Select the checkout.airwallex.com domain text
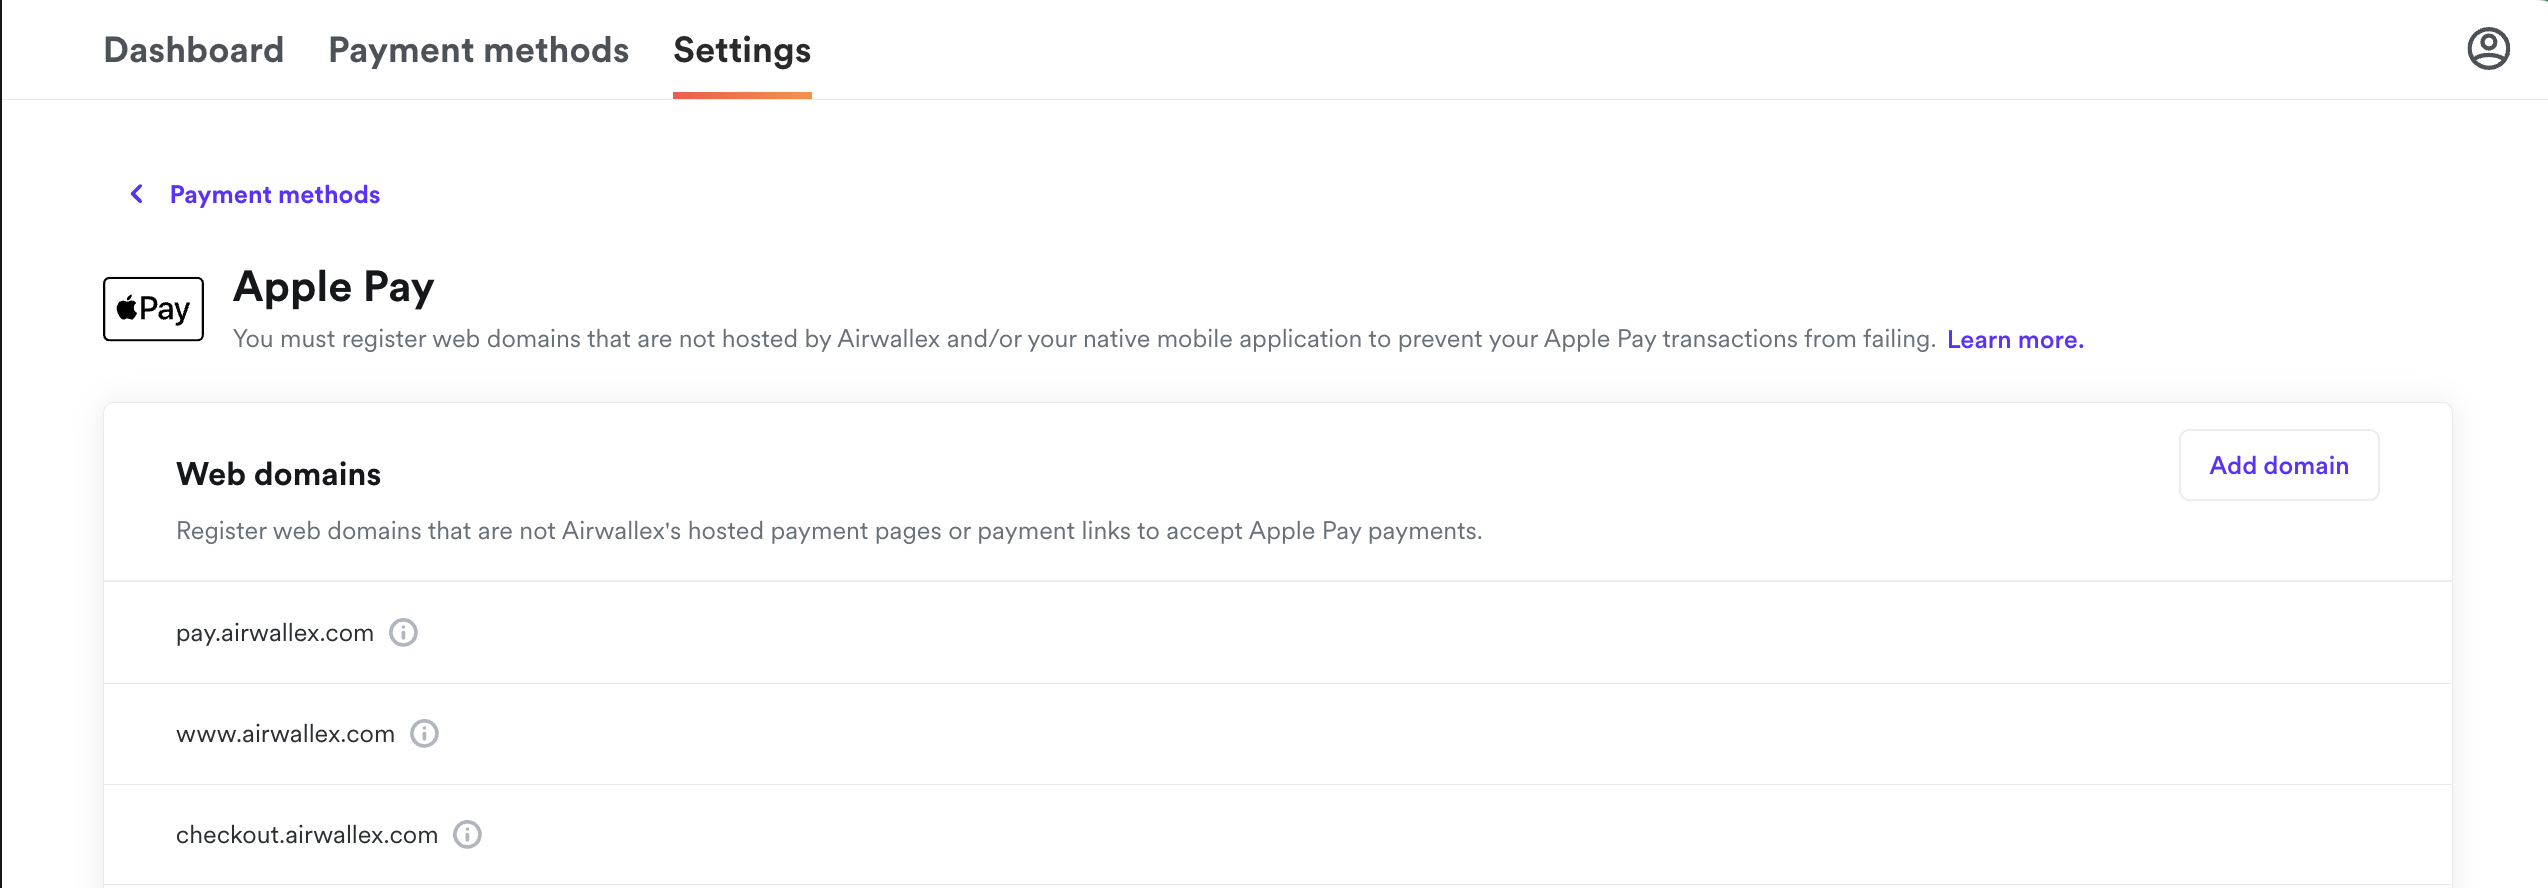The image size is (2548, 888). pos(307,835)
